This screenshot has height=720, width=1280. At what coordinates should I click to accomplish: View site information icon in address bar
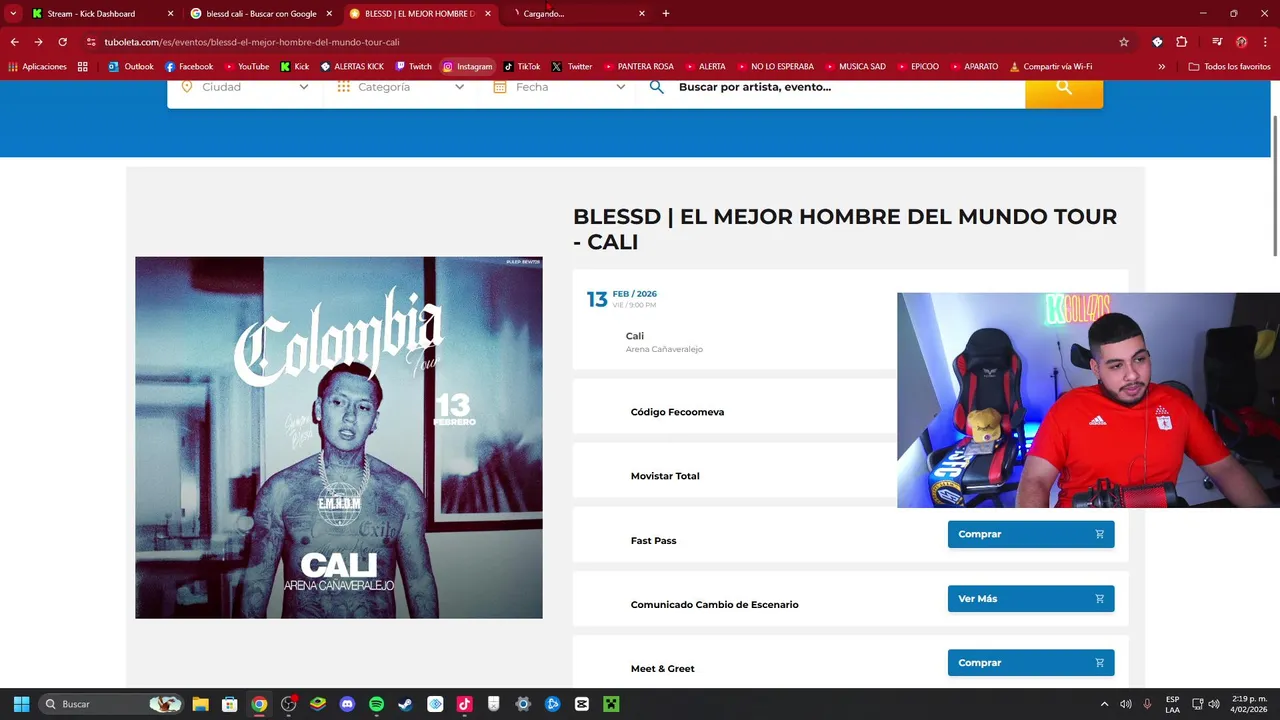point(91,42)
